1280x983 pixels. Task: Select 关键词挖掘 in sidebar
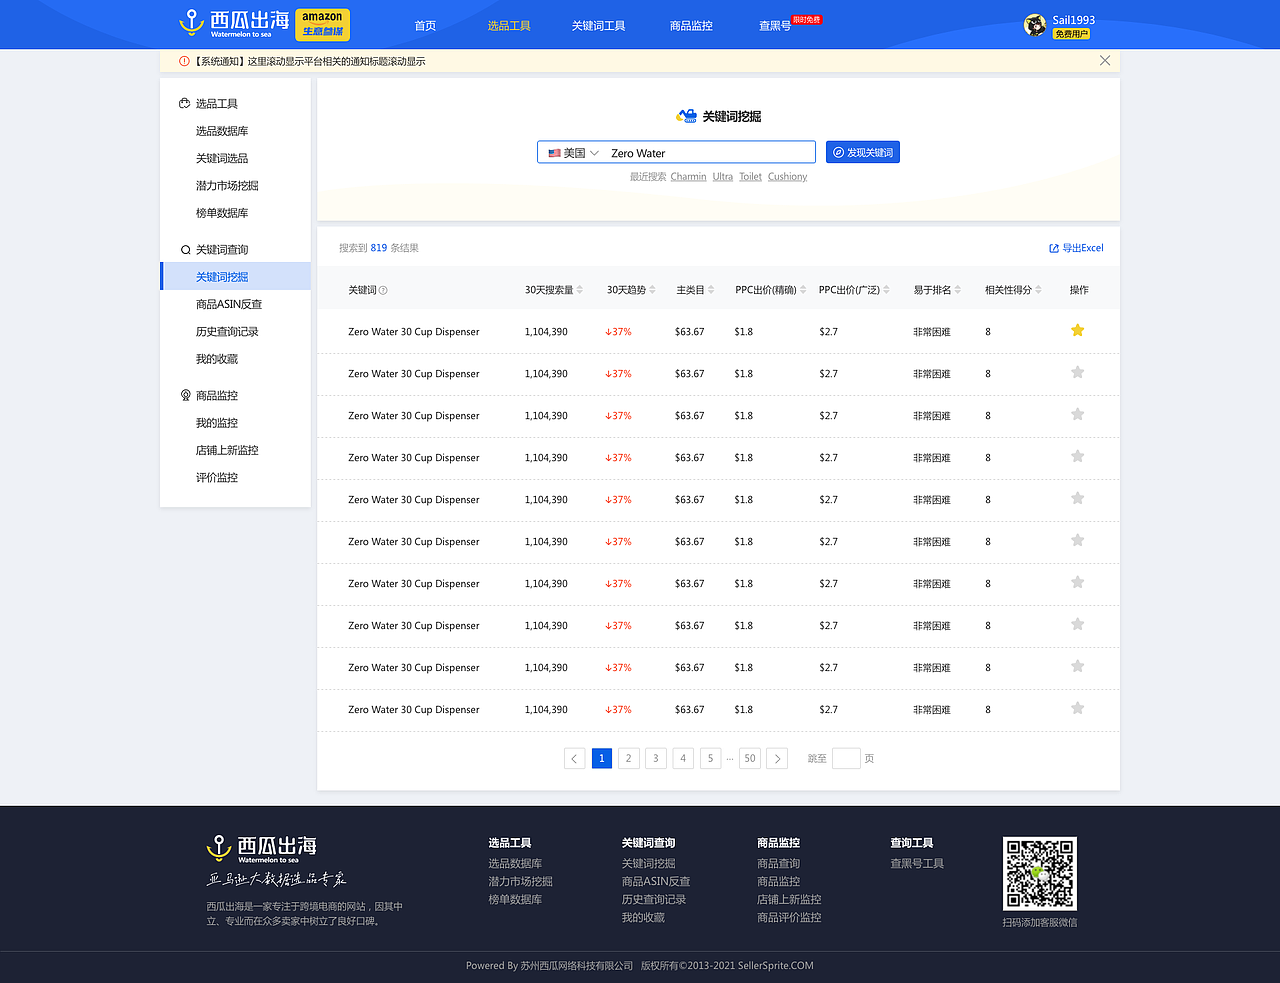[x=235, y=277]
